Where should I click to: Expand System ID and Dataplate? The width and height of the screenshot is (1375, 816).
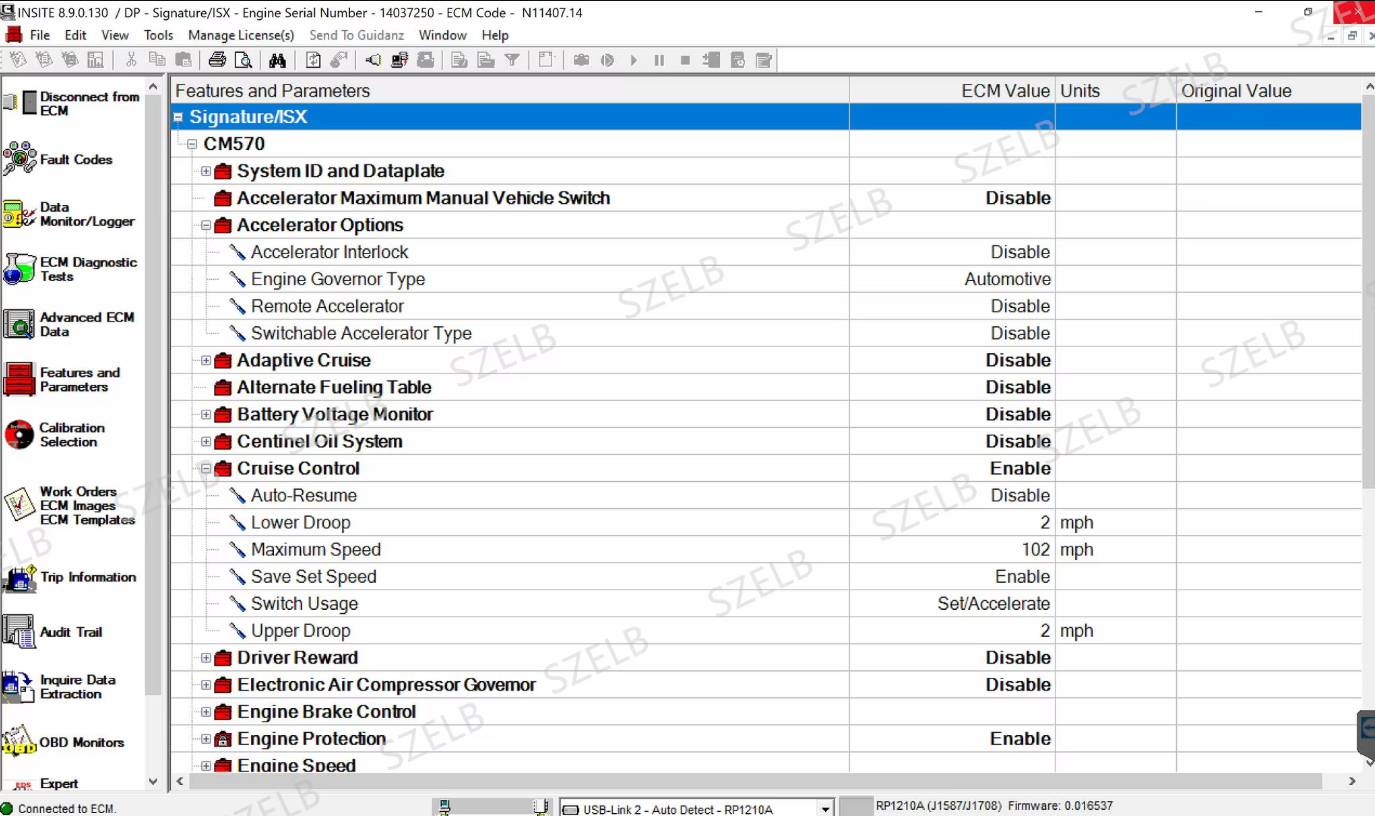tap(206, 171)
